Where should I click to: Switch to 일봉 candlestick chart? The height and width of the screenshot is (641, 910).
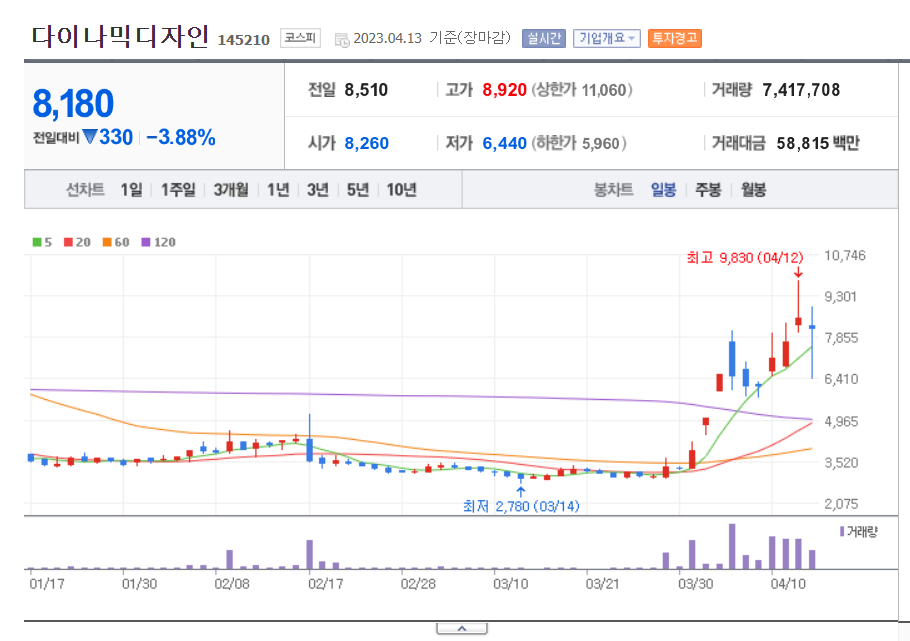[x=663, y=190]
